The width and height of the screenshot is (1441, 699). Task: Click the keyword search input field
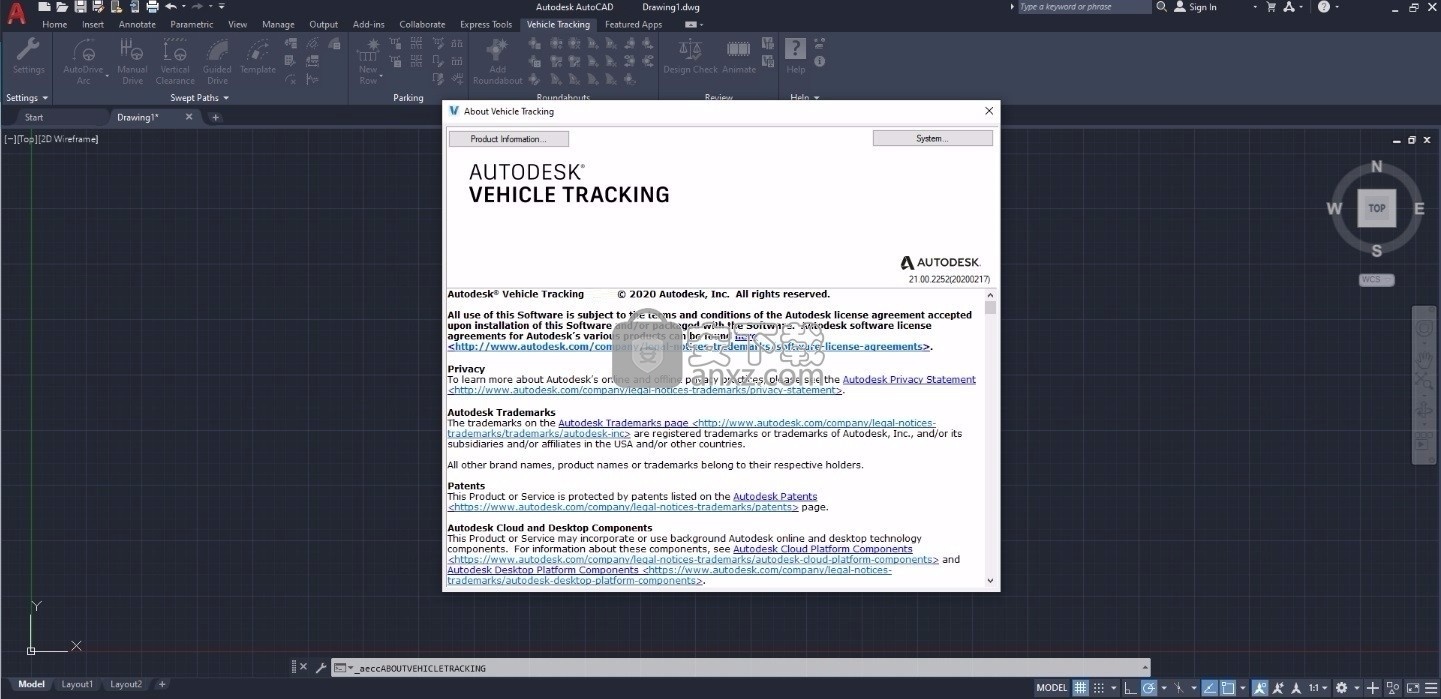1084,7
